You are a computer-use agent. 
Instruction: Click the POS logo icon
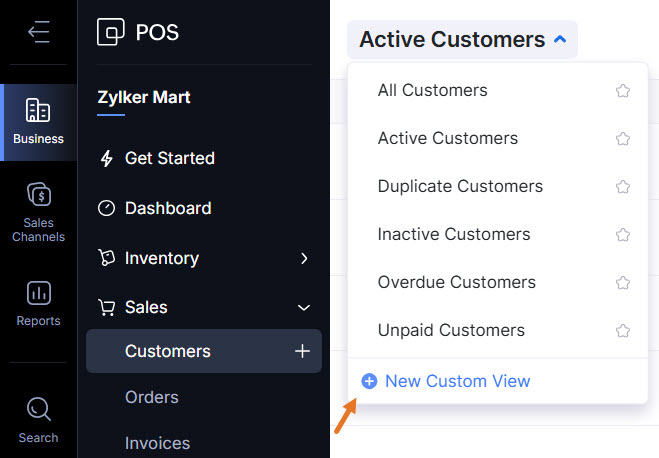point(110,32)
